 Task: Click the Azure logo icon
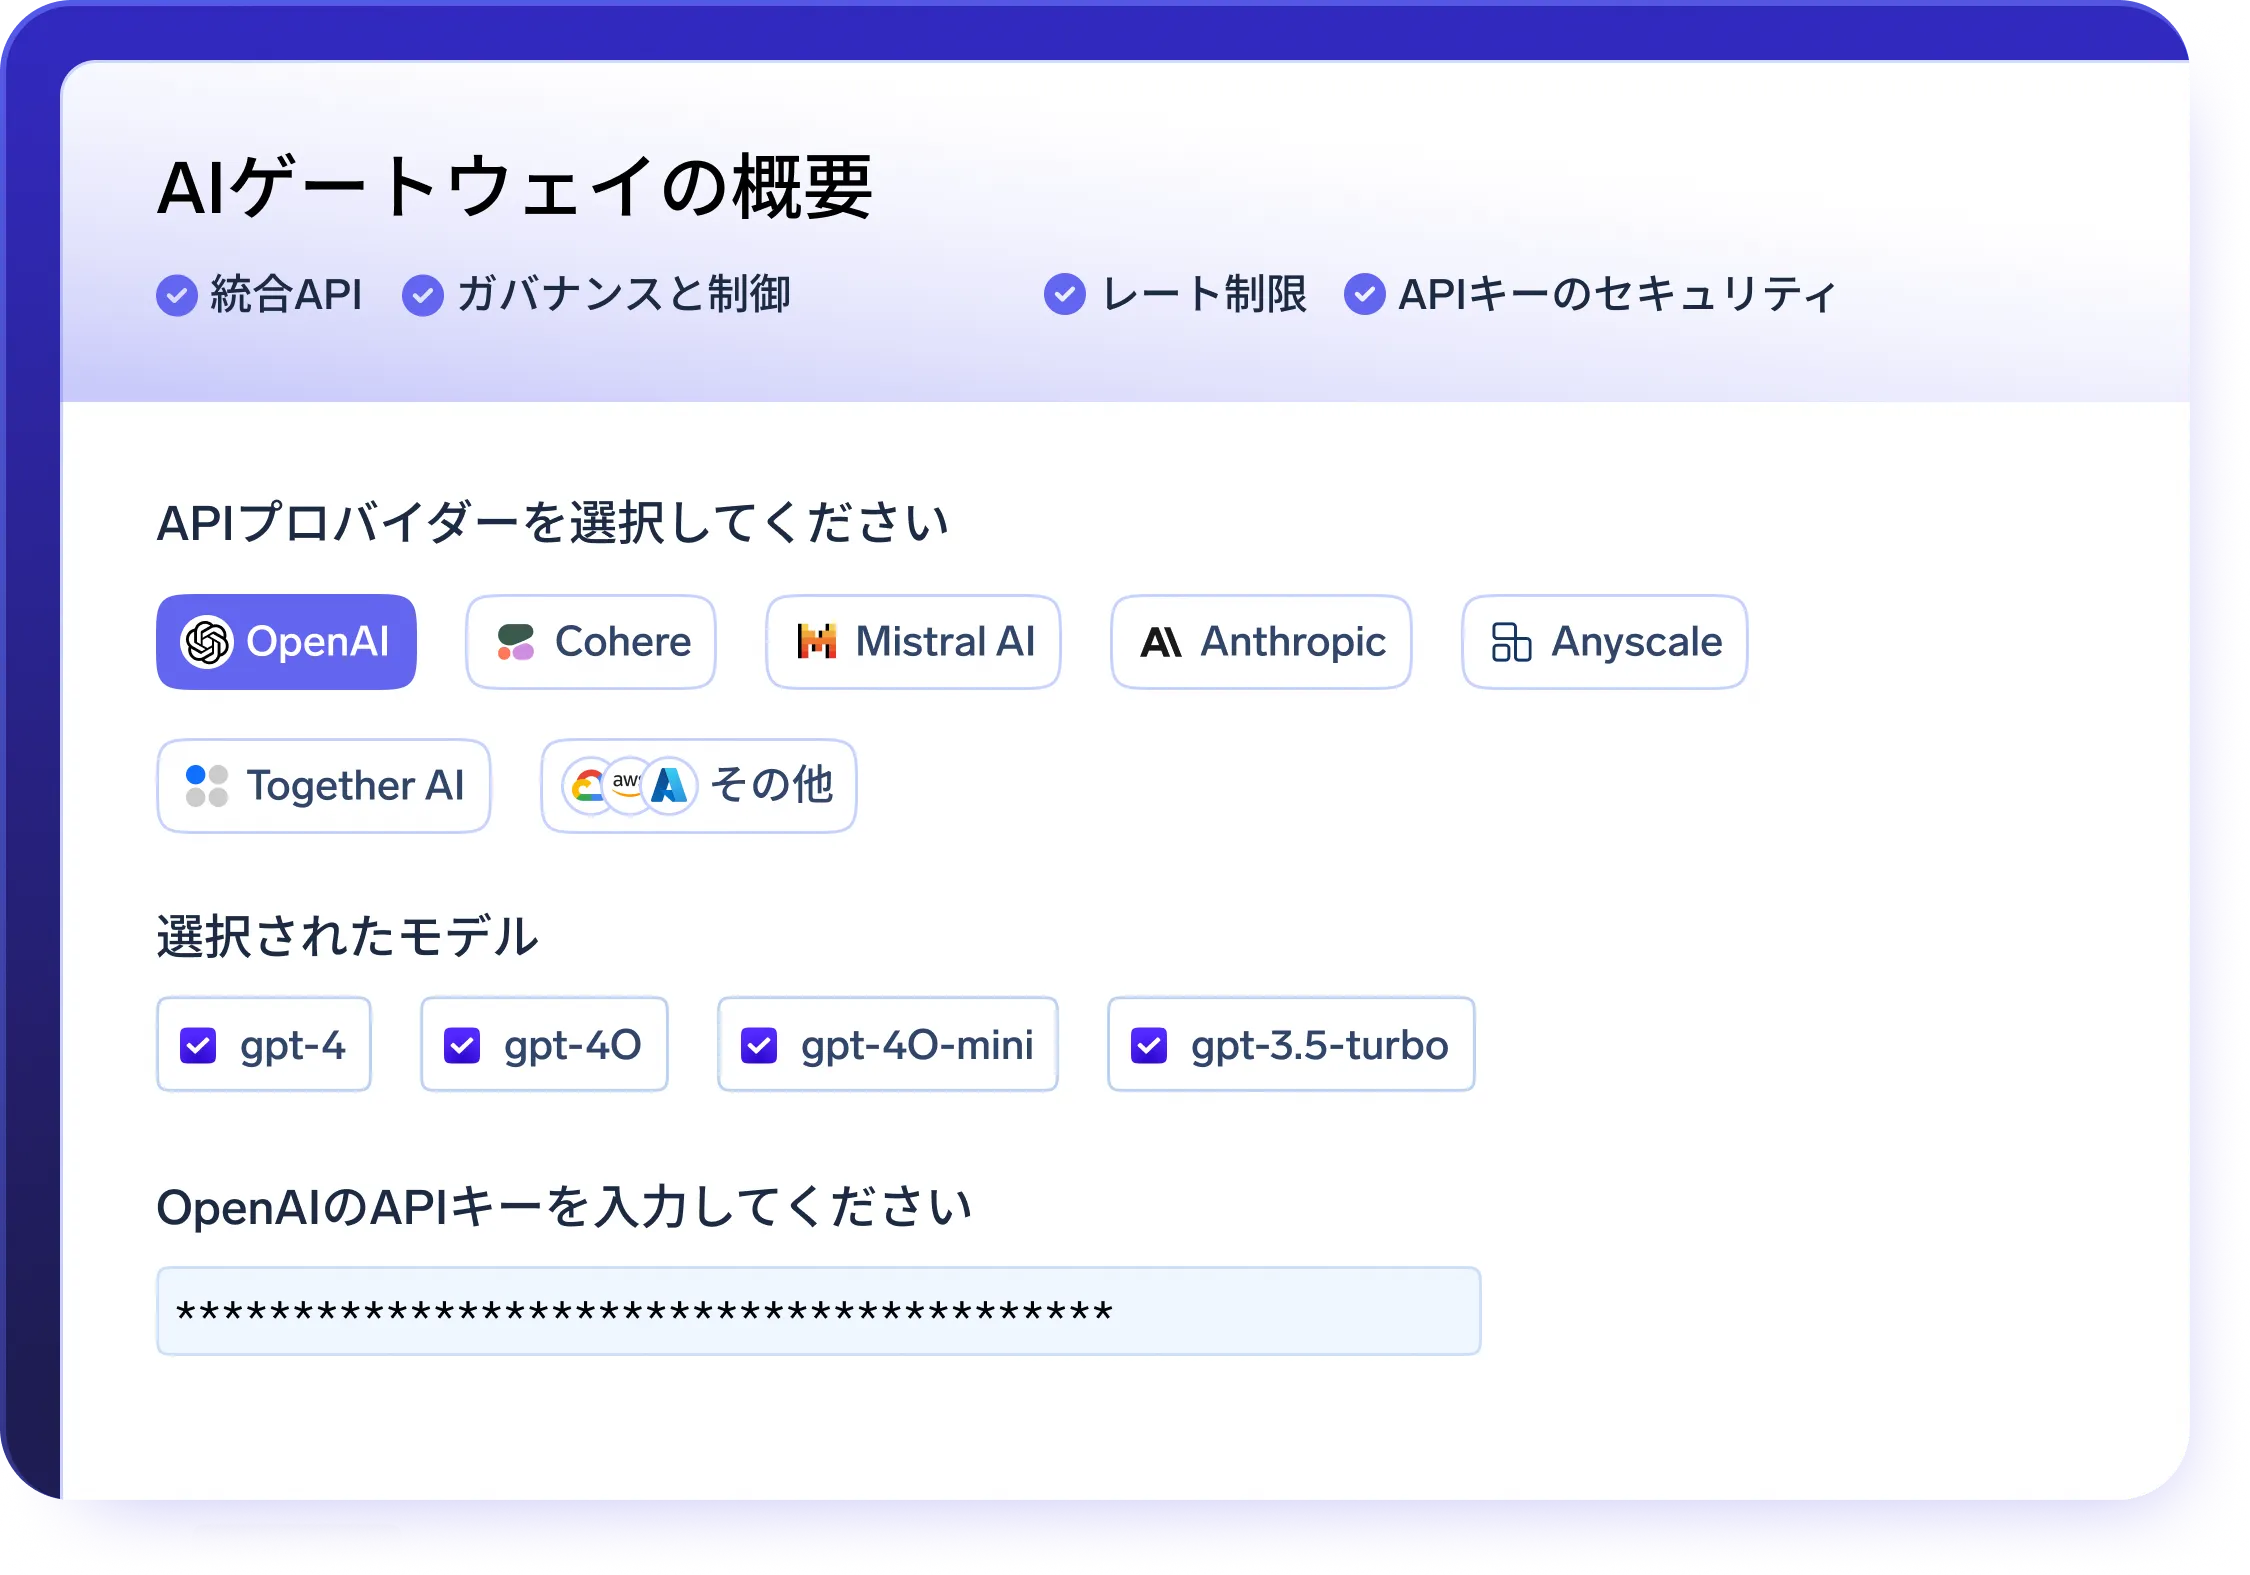[669, 786]
